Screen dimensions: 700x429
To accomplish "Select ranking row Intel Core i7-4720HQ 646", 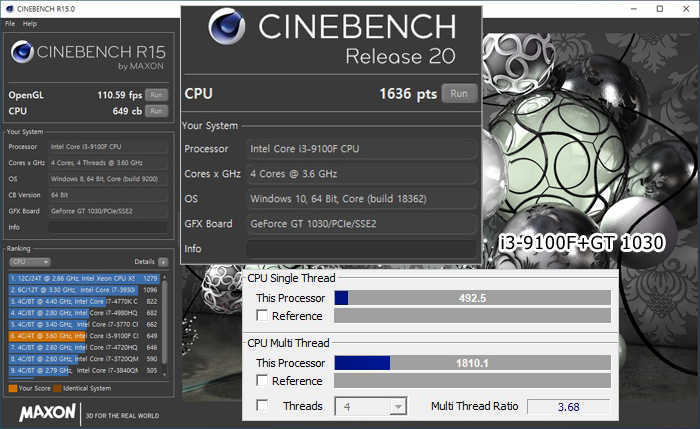I will (x=84, y=347).
